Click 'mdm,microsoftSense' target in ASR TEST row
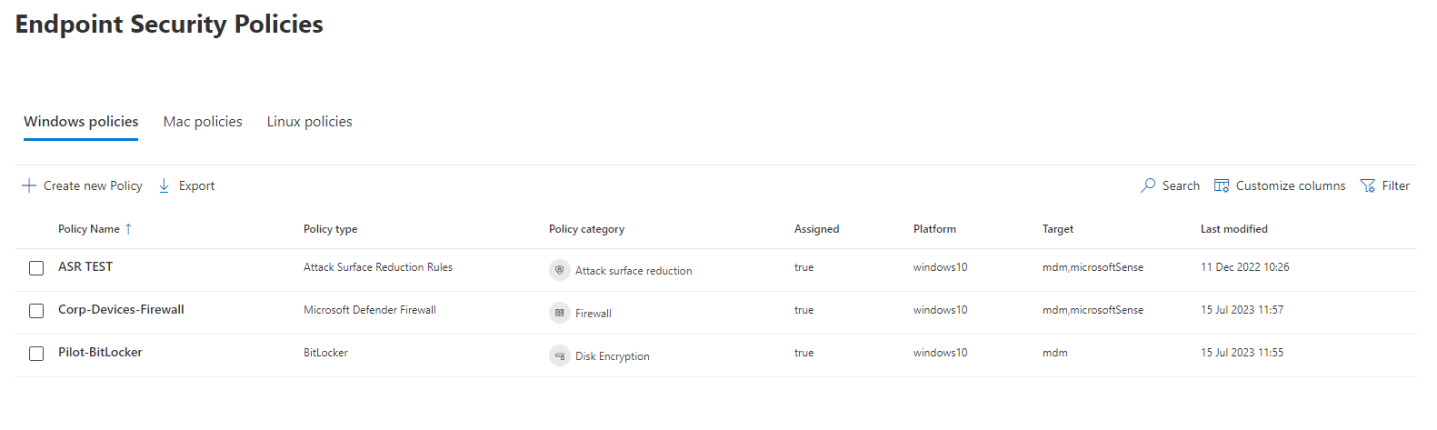This screenshot has height=430, width=1437. 1093,267
